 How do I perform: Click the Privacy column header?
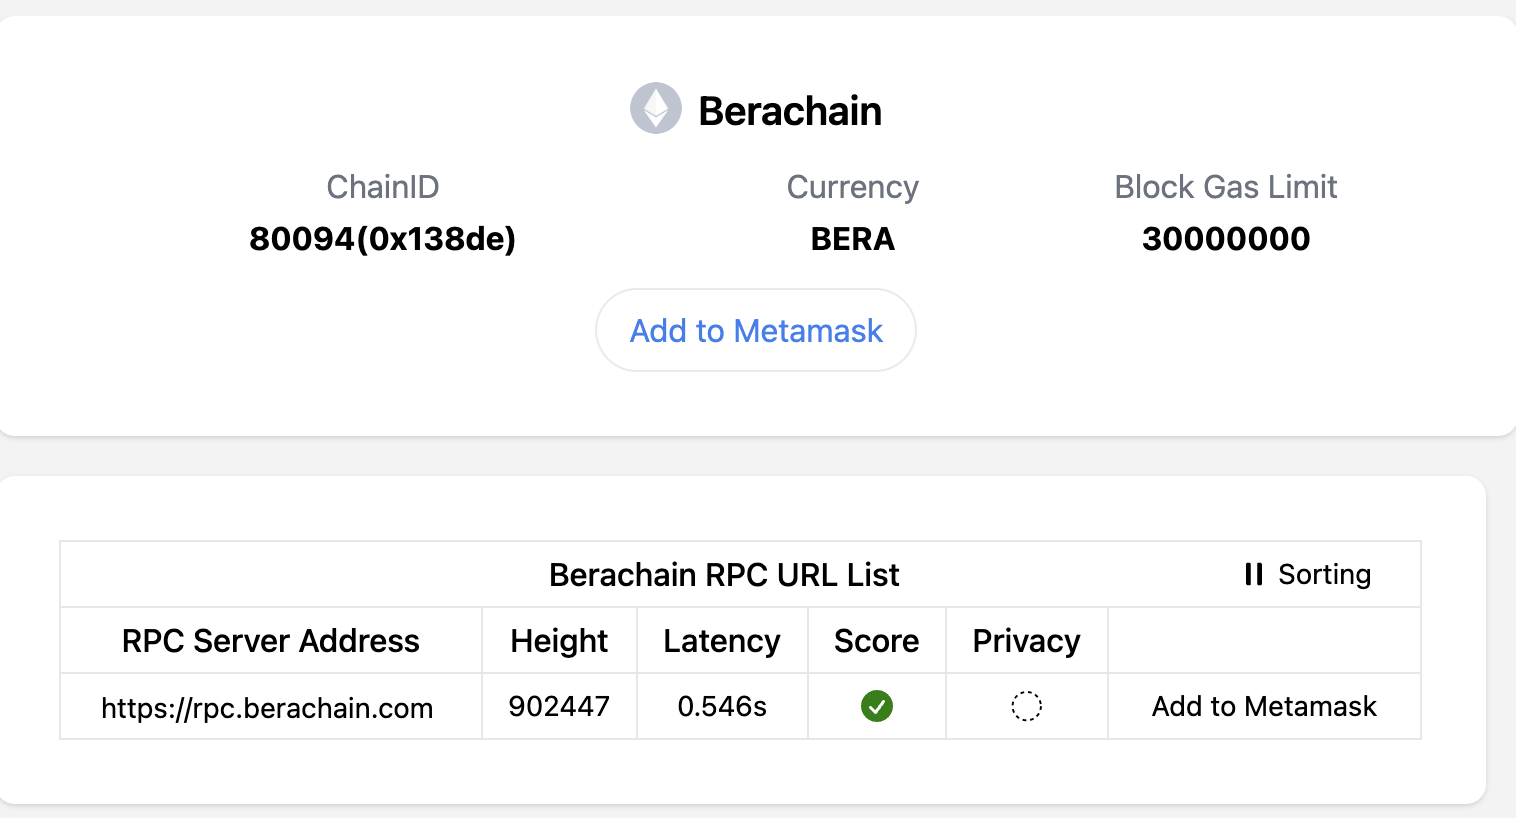click(x=1026, y=640)
